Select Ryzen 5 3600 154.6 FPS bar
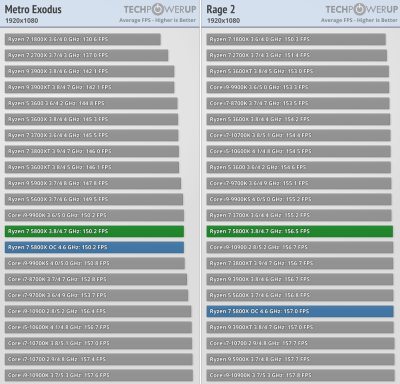 299,167
